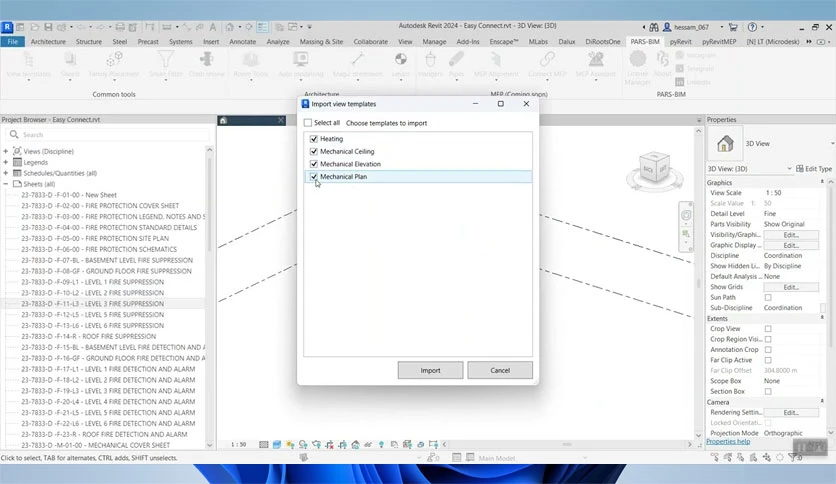Click the Default 3D View house icon
Viewport: 836px width, 484px height.
click(229, 27)
